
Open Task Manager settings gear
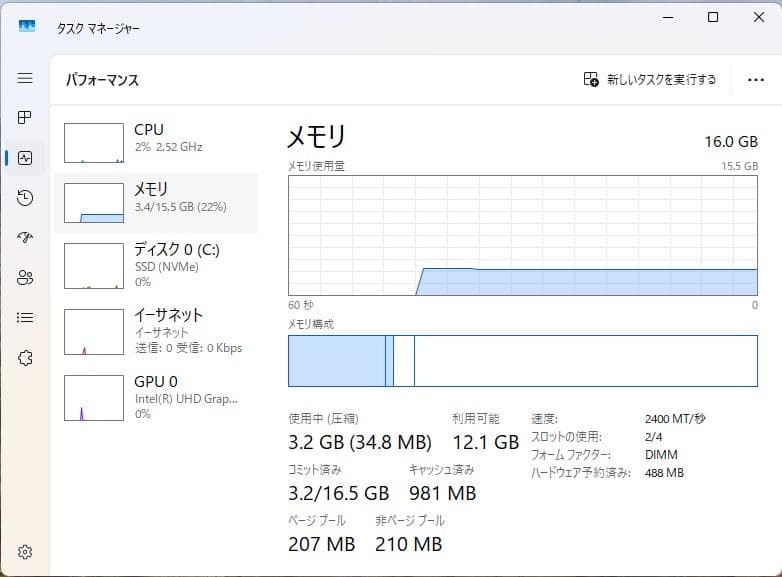25,552
